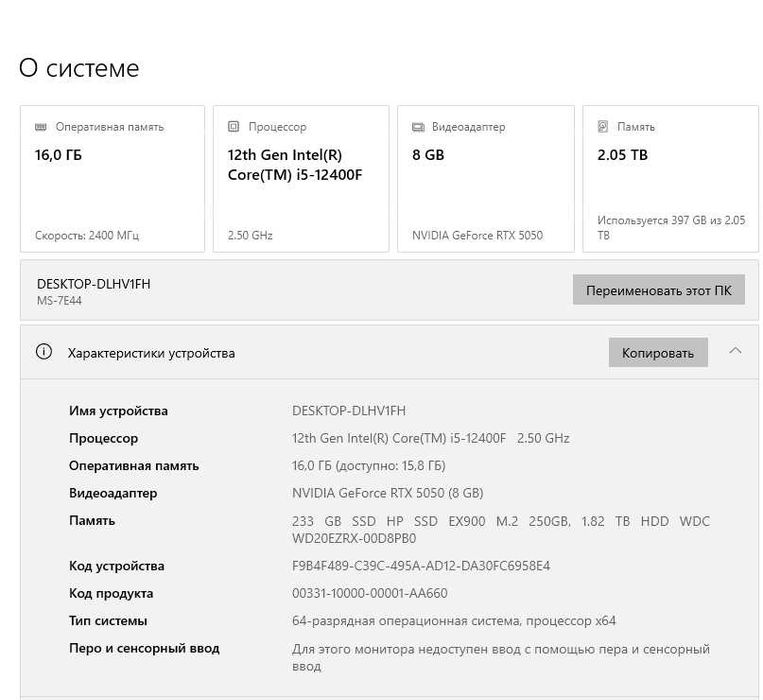This screenshot has width=763, height=700.
Task: Collapse the device specifications chevron
Action: [x=735, y=351]
